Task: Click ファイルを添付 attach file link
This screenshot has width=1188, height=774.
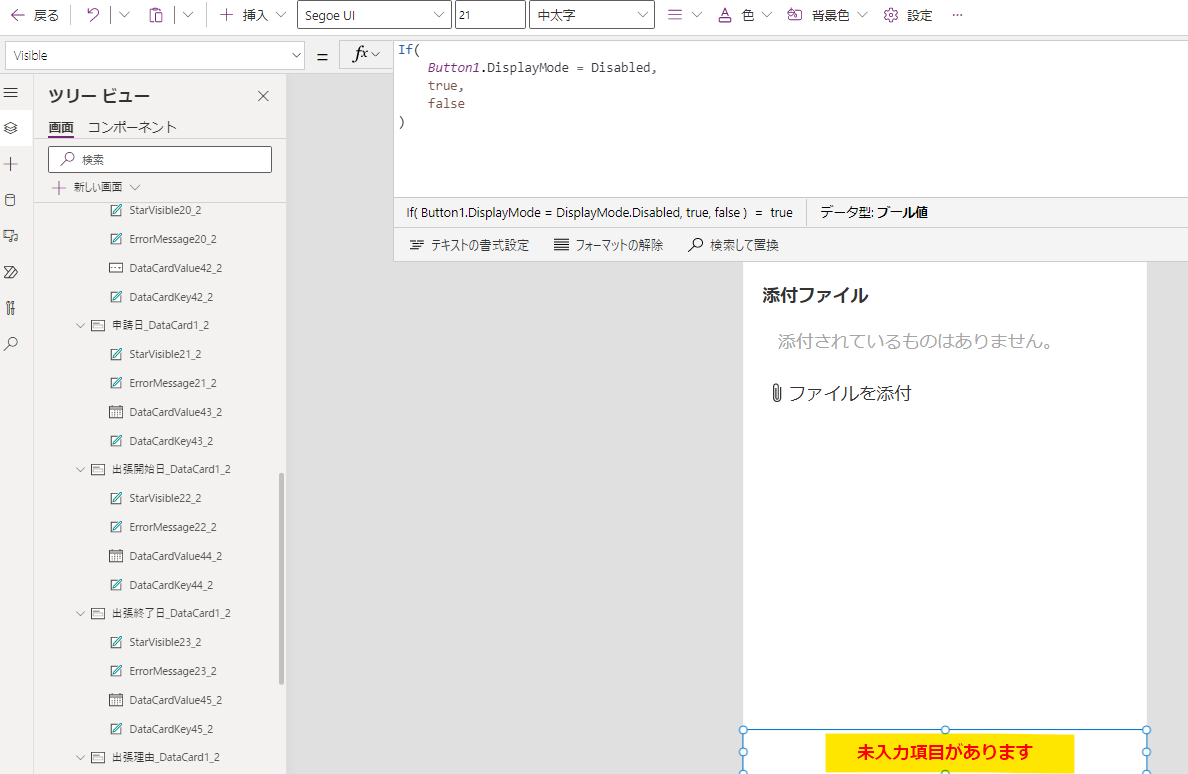Action: [x=840, y=393]
